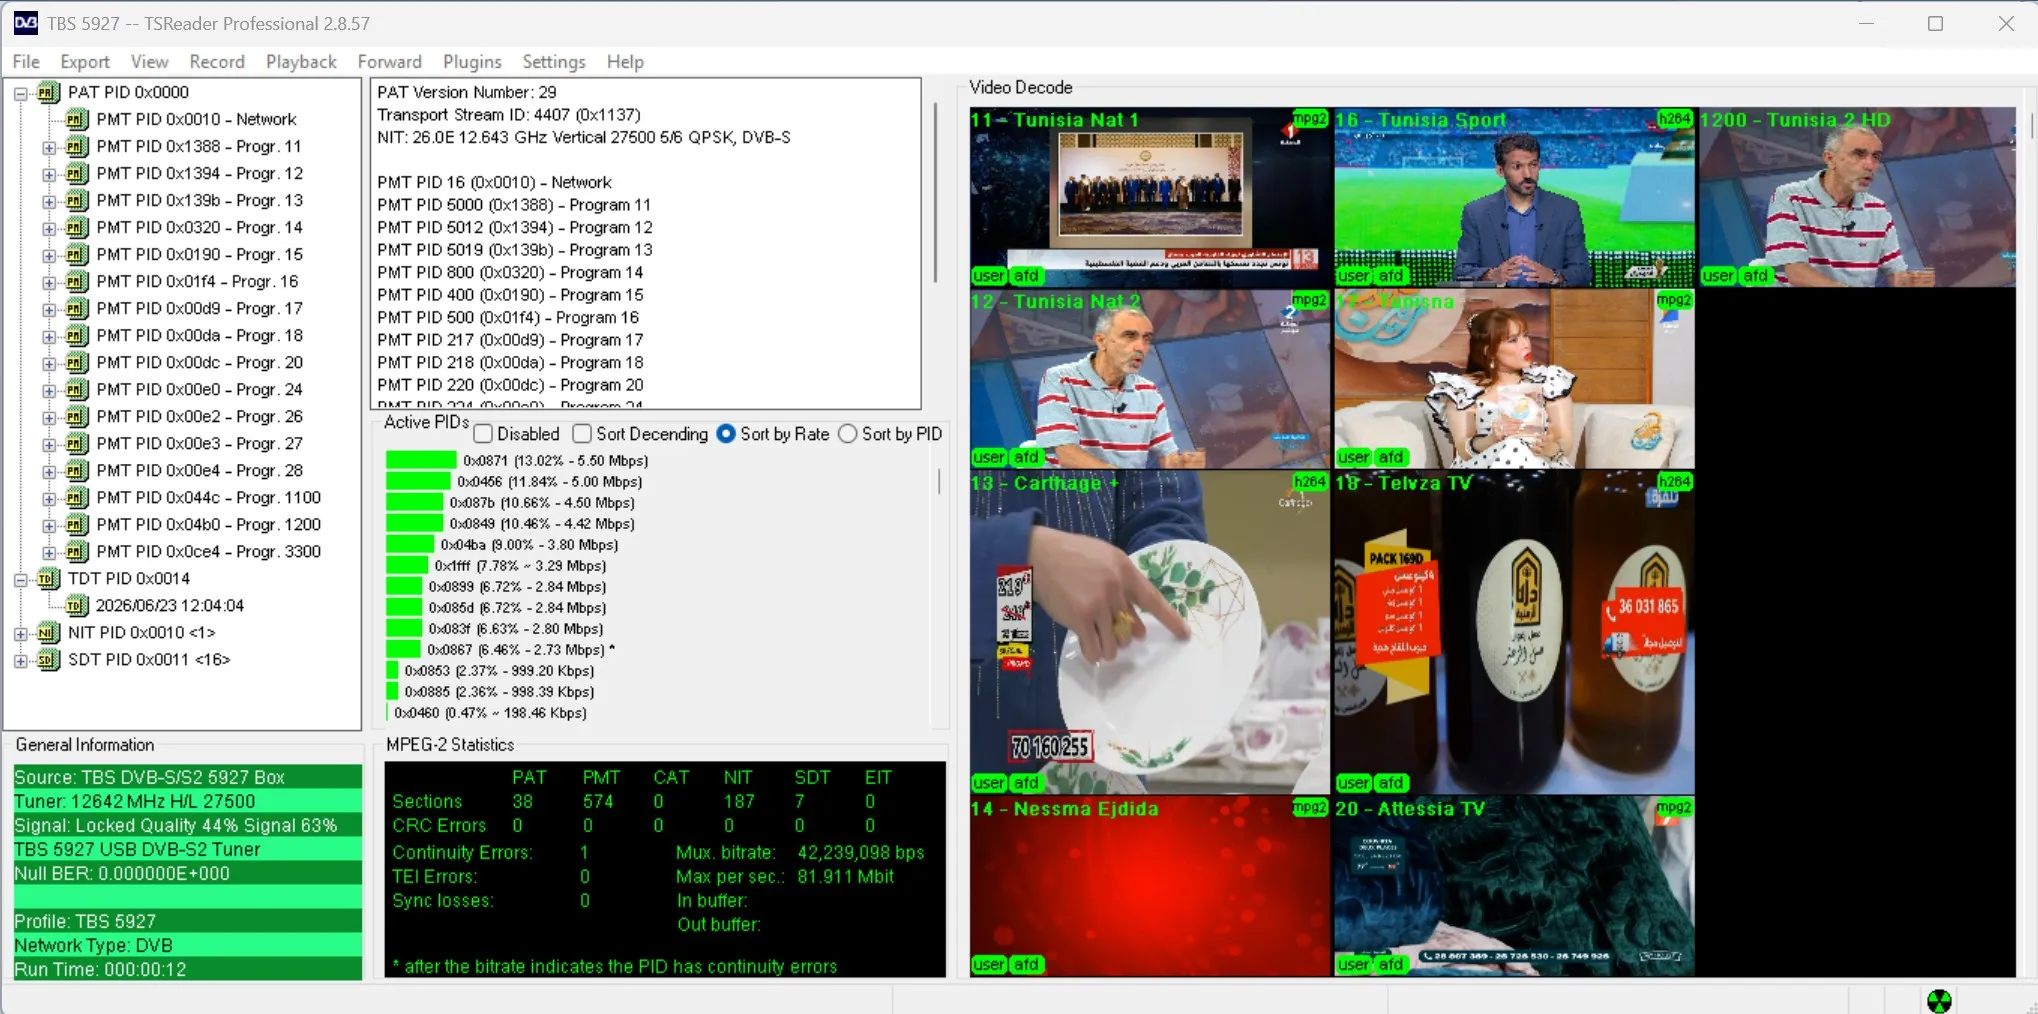
Task: Select the Sort by PID radio button
Action: pos(848,434)
